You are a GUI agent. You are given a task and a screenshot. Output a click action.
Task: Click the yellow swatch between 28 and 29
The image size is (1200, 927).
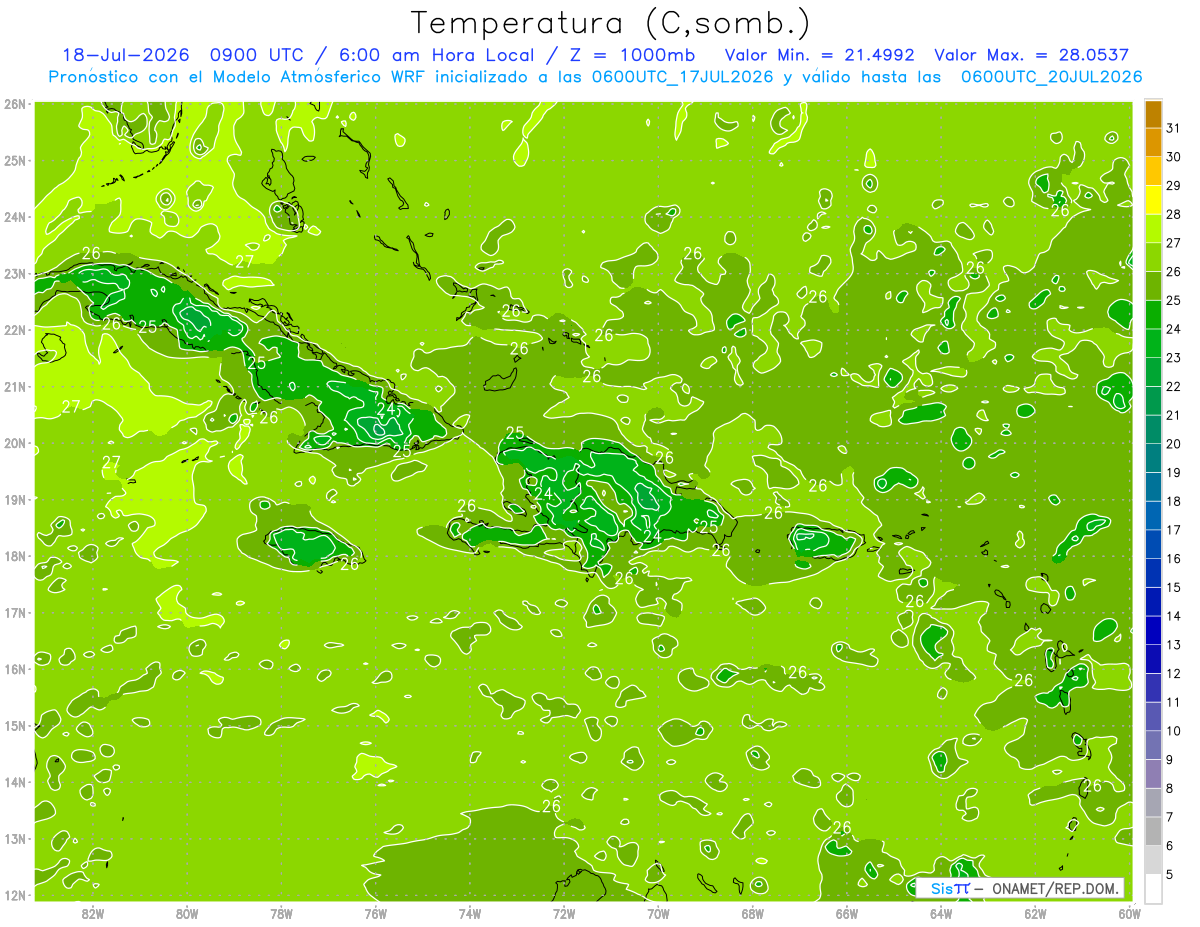(1153, 200)
